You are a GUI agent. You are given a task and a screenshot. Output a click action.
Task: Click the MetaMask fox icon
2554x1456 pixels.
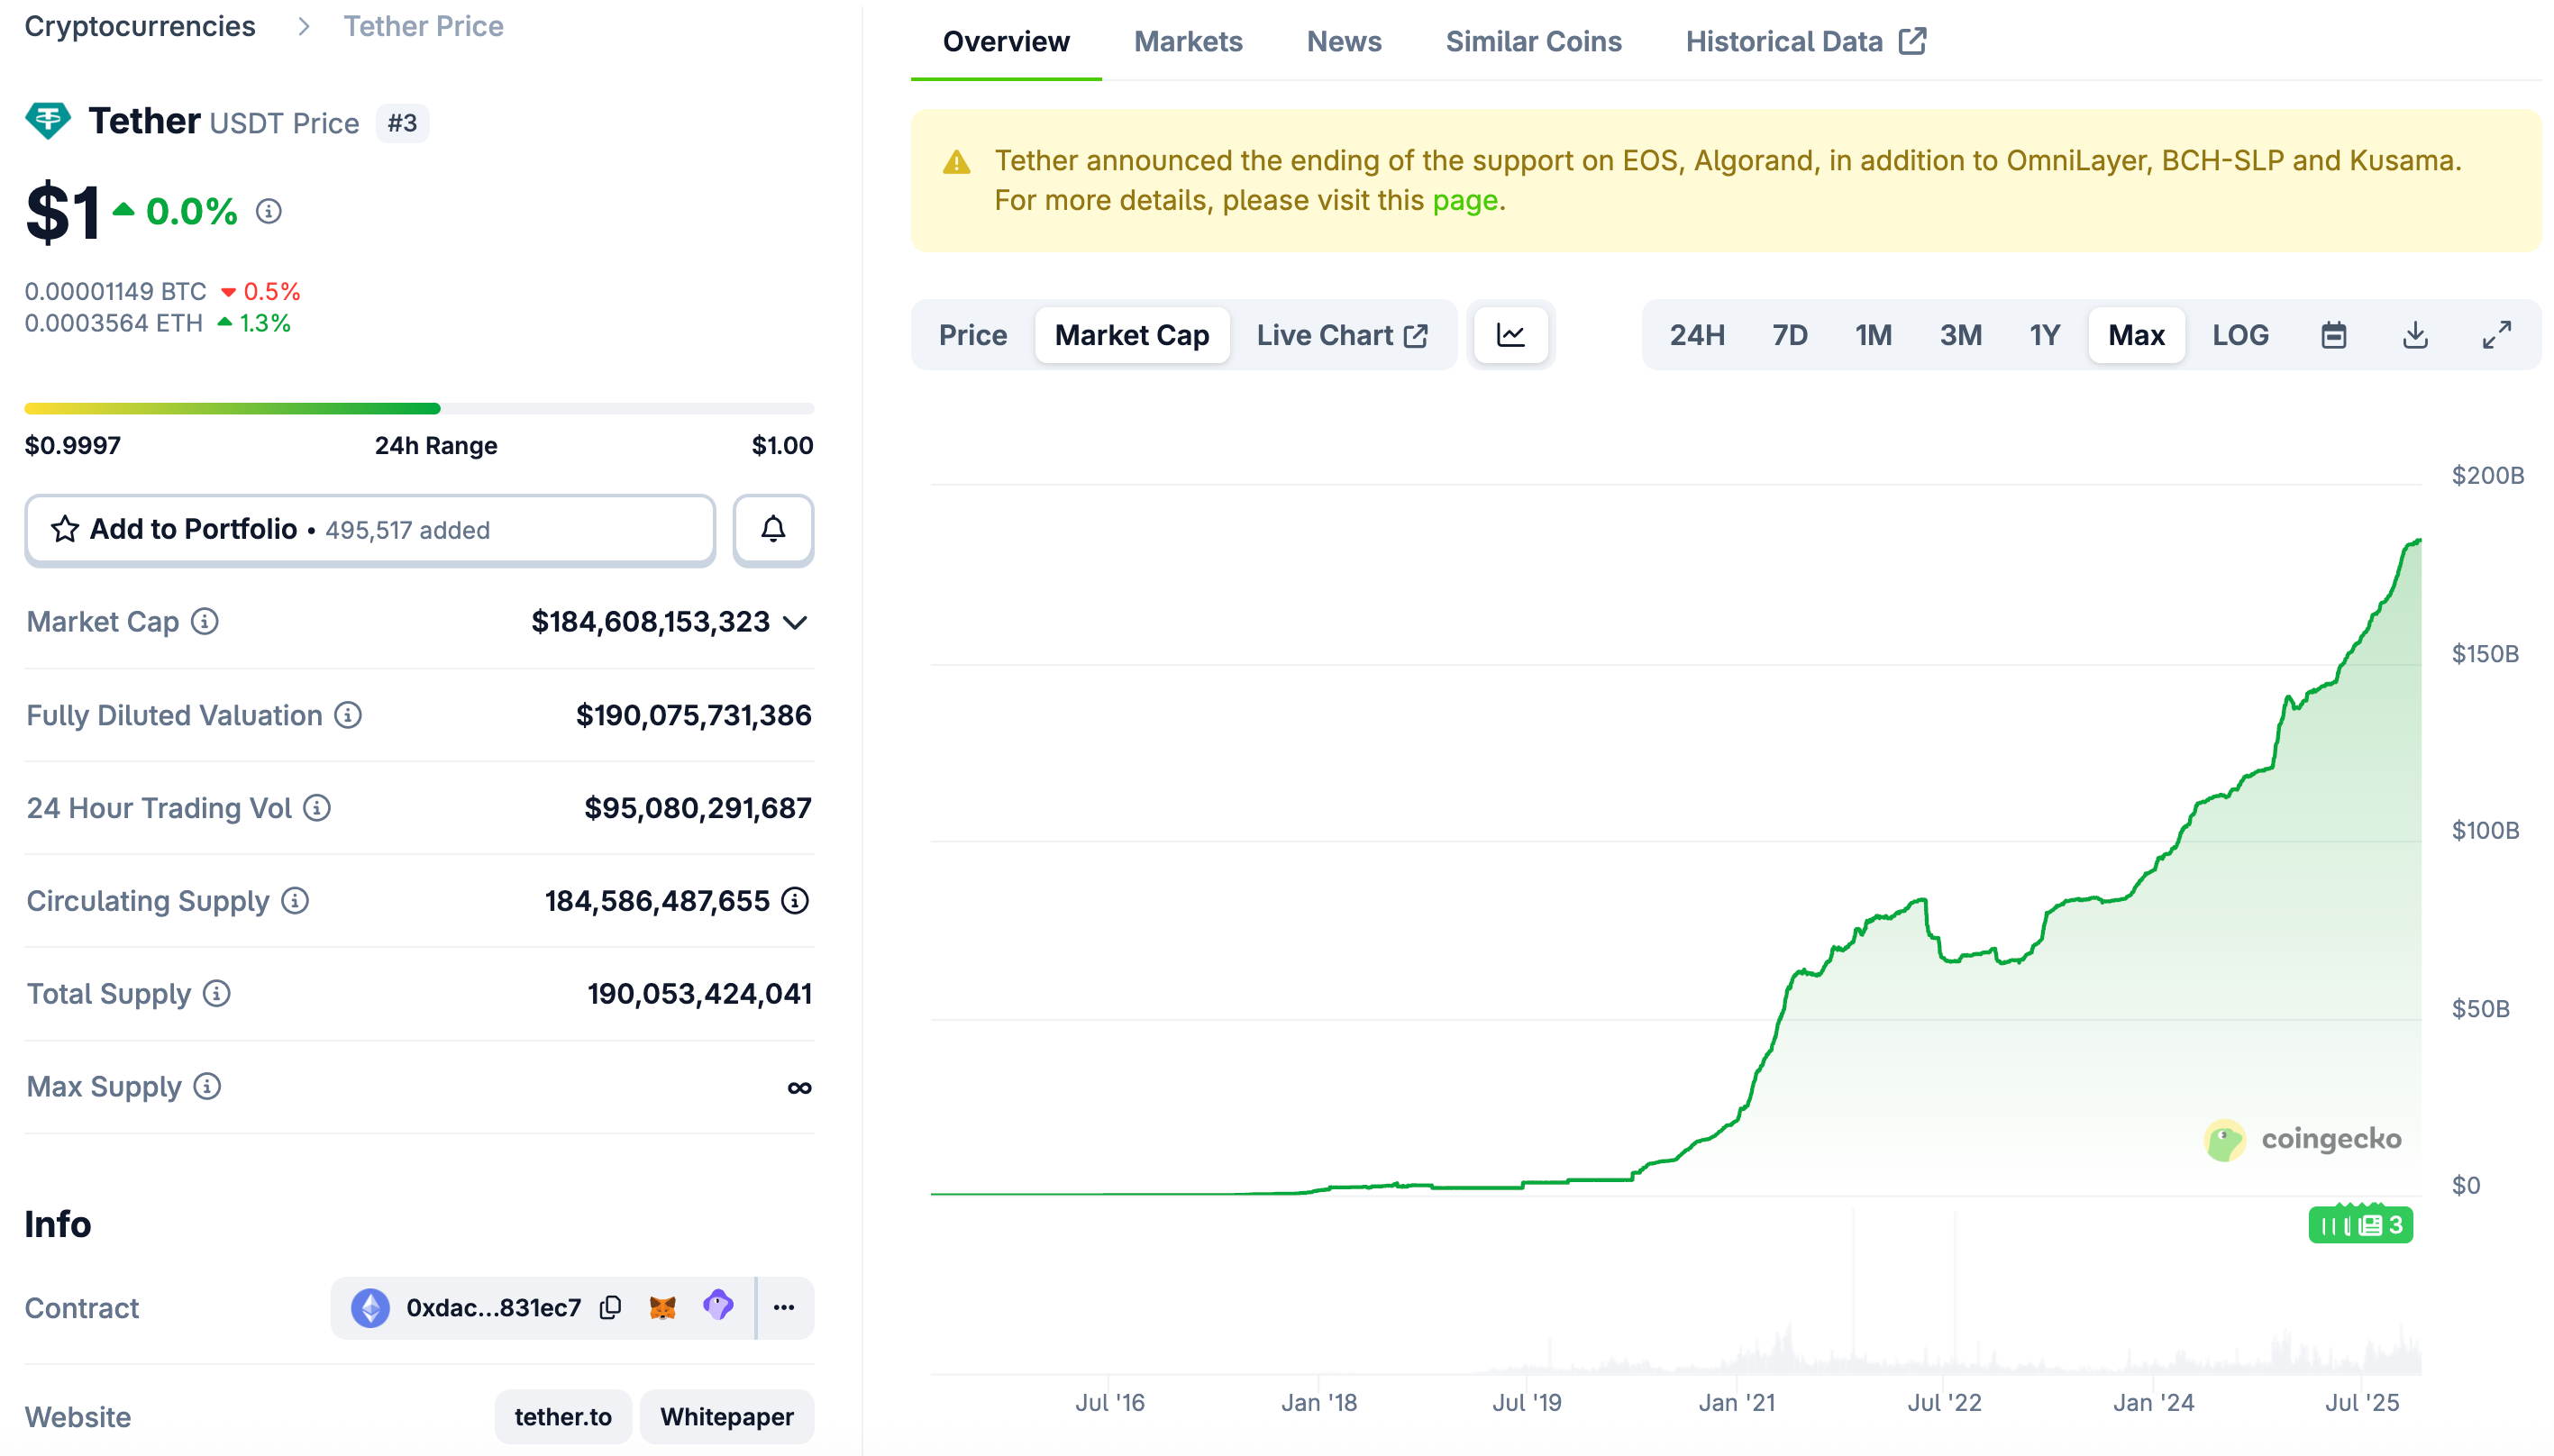pos(662,1307)
